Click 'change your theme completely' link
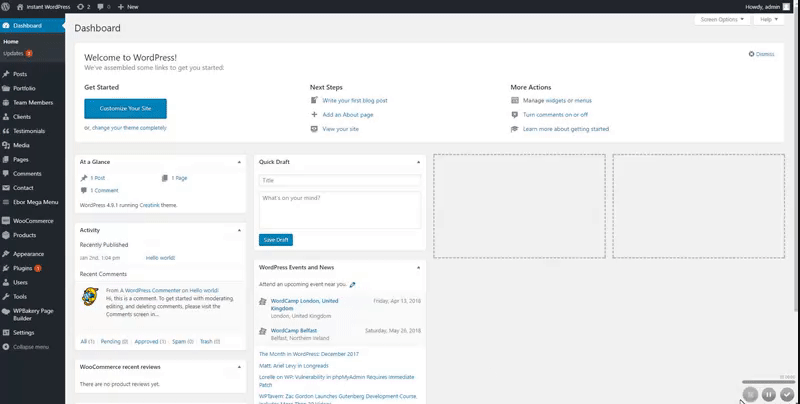 click(129, 128)
